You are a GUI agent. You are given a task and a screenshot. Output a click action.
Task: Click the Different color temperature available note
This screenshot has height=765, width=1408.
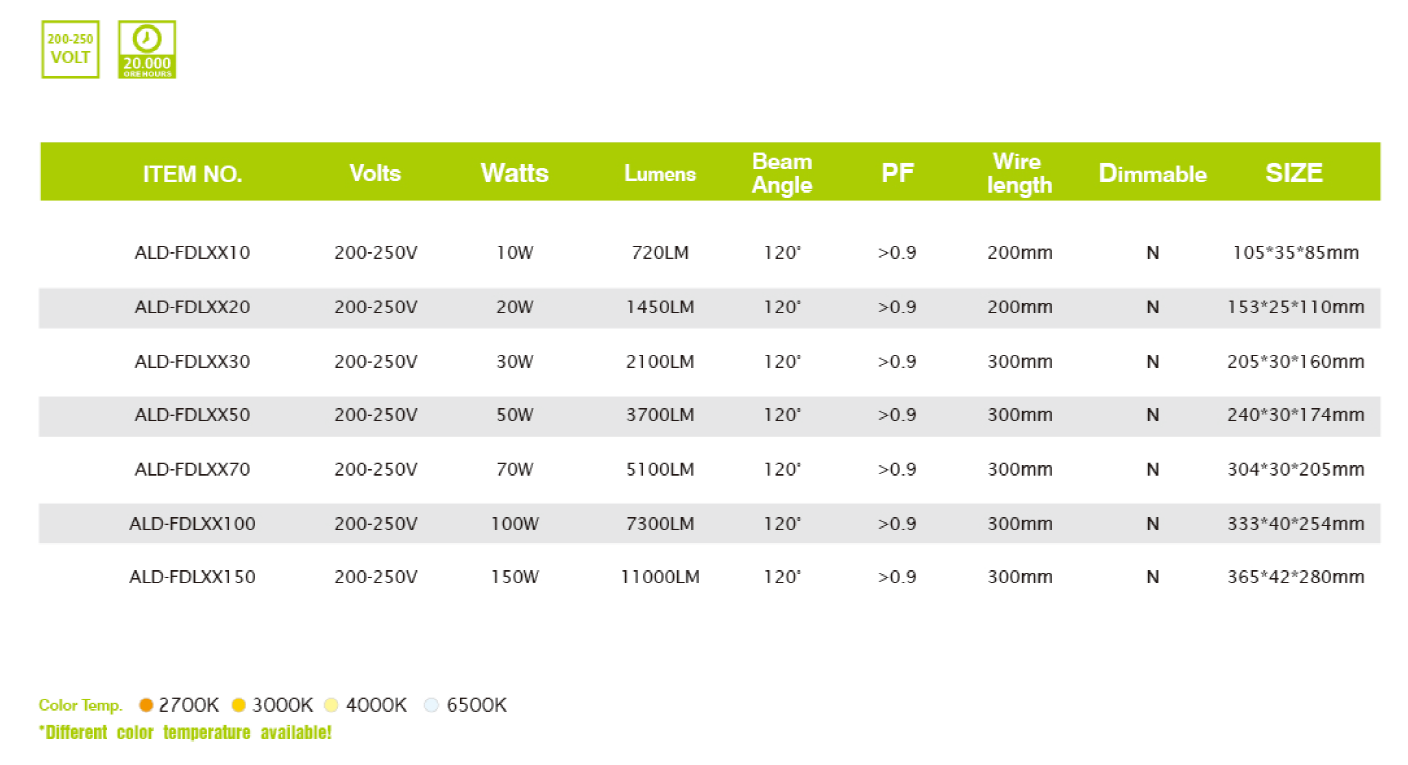[185, 733]
